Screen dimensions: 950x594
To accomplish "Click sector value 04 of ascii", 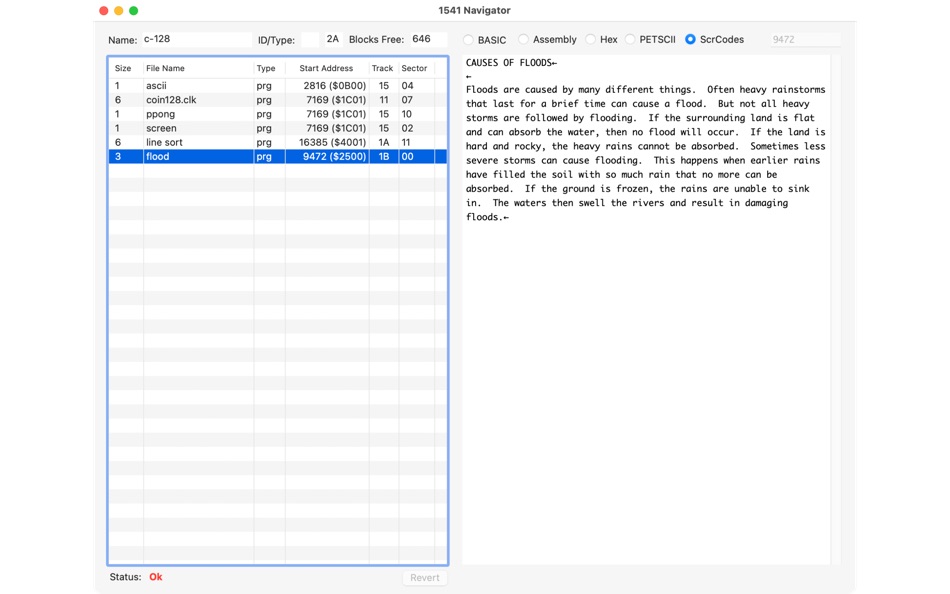I will point(407,85).
